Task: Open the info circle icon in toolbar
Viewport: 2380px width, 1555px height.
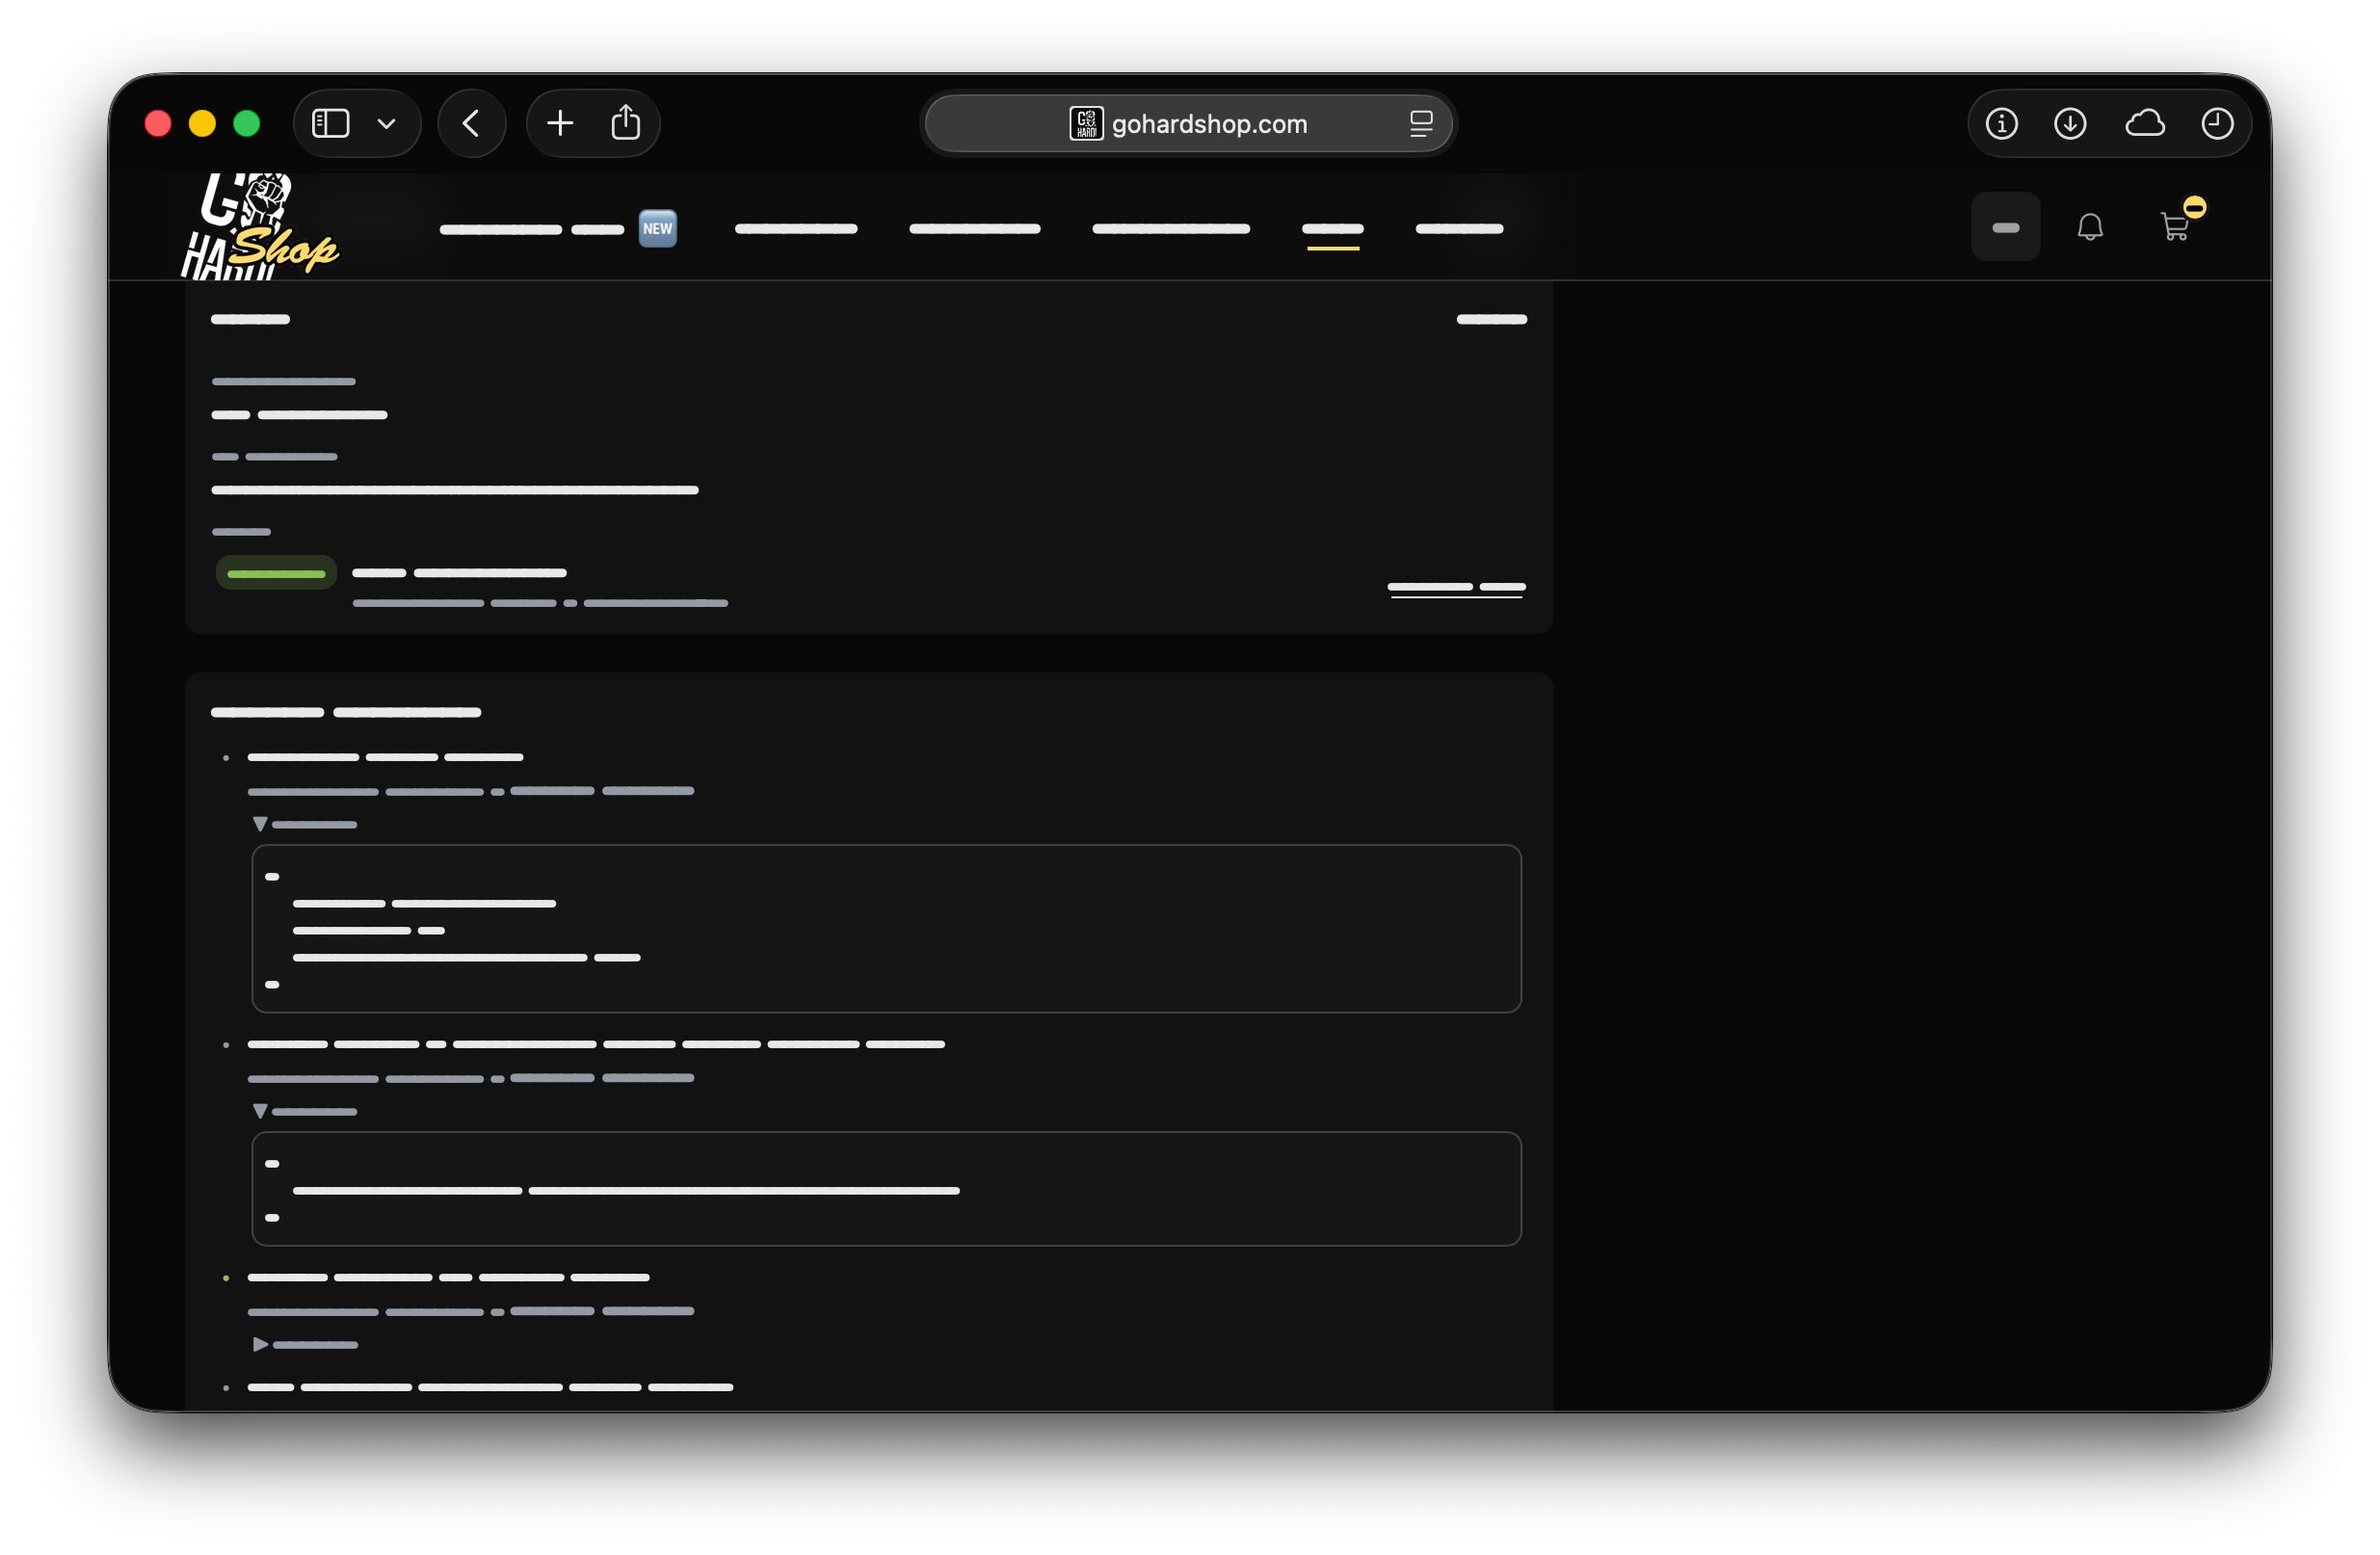Action: click(2001, 124)
